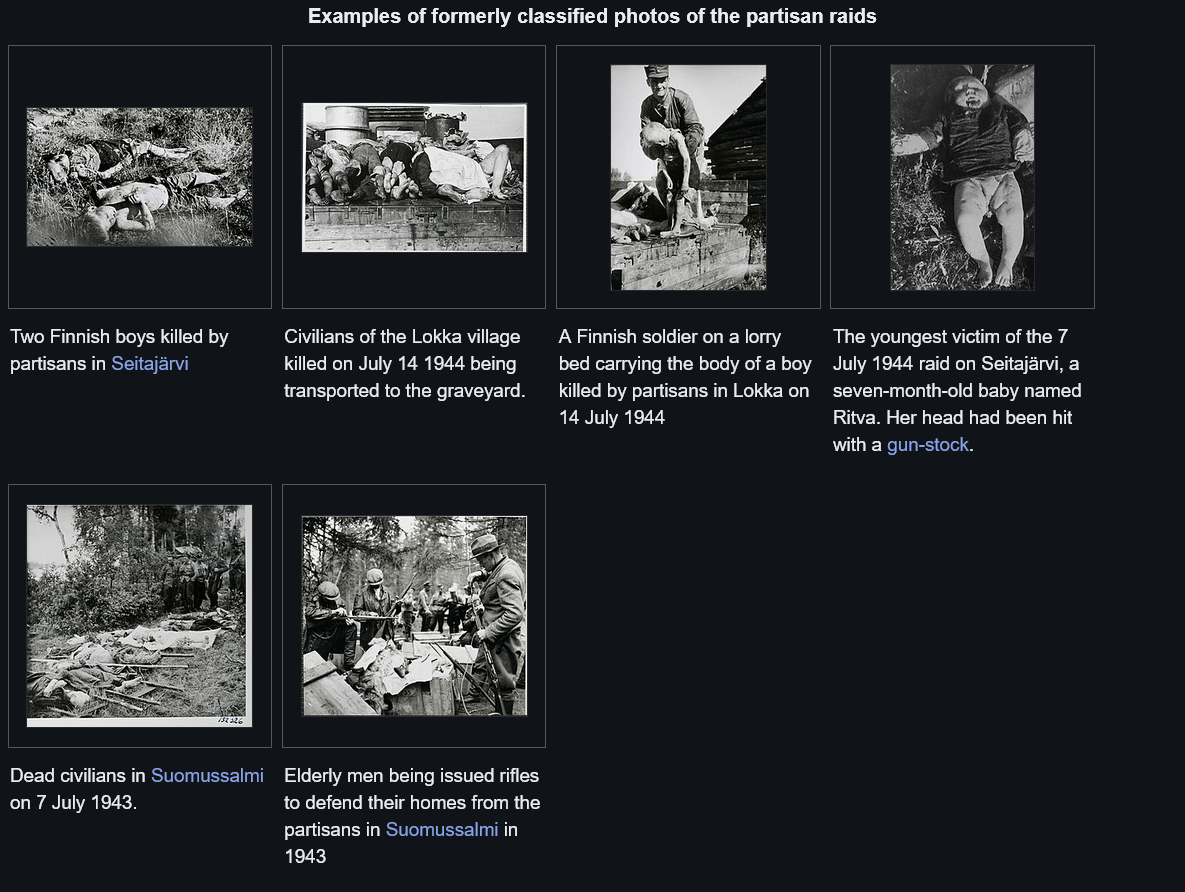View Dead civilians in Suomussalmi photo
Screen dimensions: 1185x892
pos(139,616)
